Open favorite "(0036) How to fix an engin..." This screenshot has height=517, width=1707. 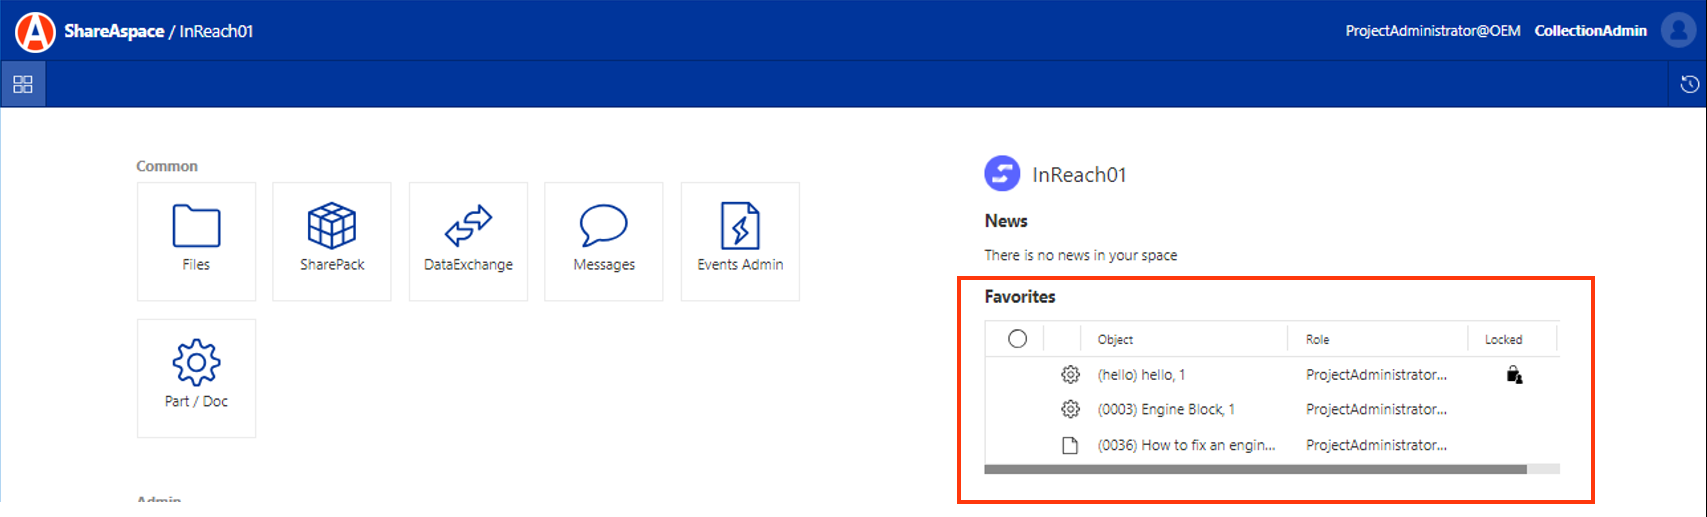tap(1186, 445)
